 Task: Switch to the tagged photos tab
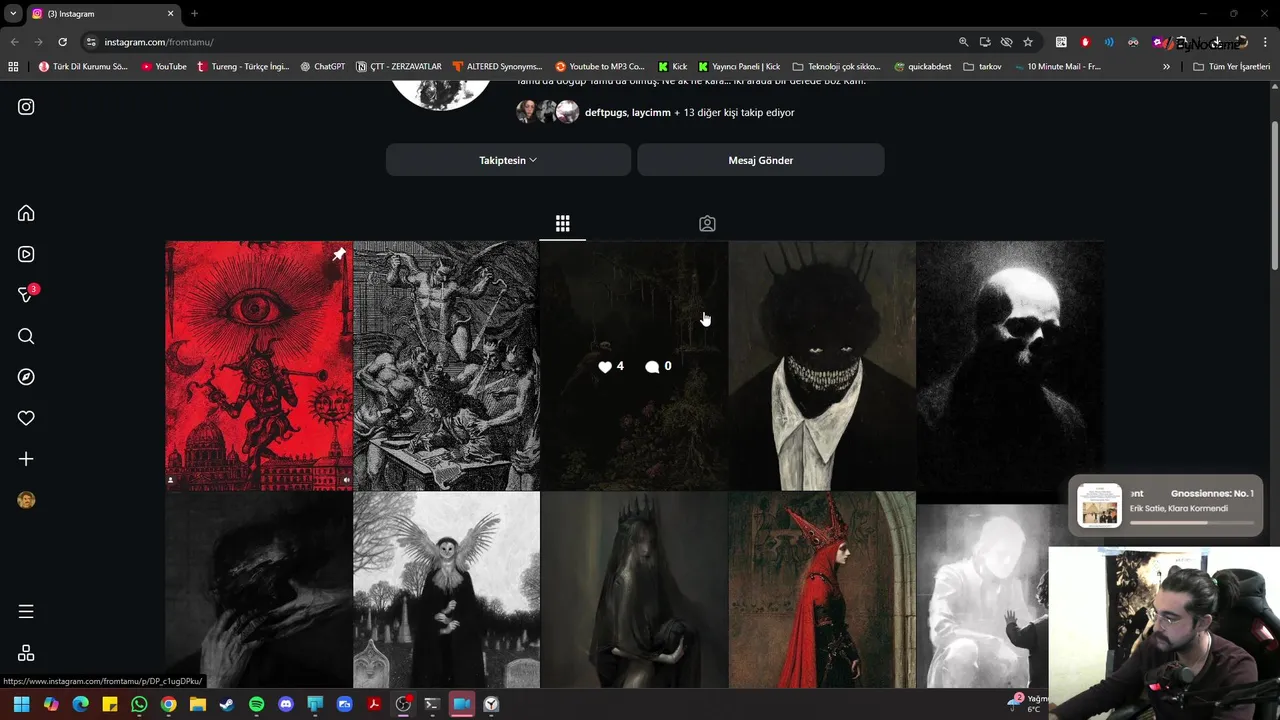(x=707, y=223)
